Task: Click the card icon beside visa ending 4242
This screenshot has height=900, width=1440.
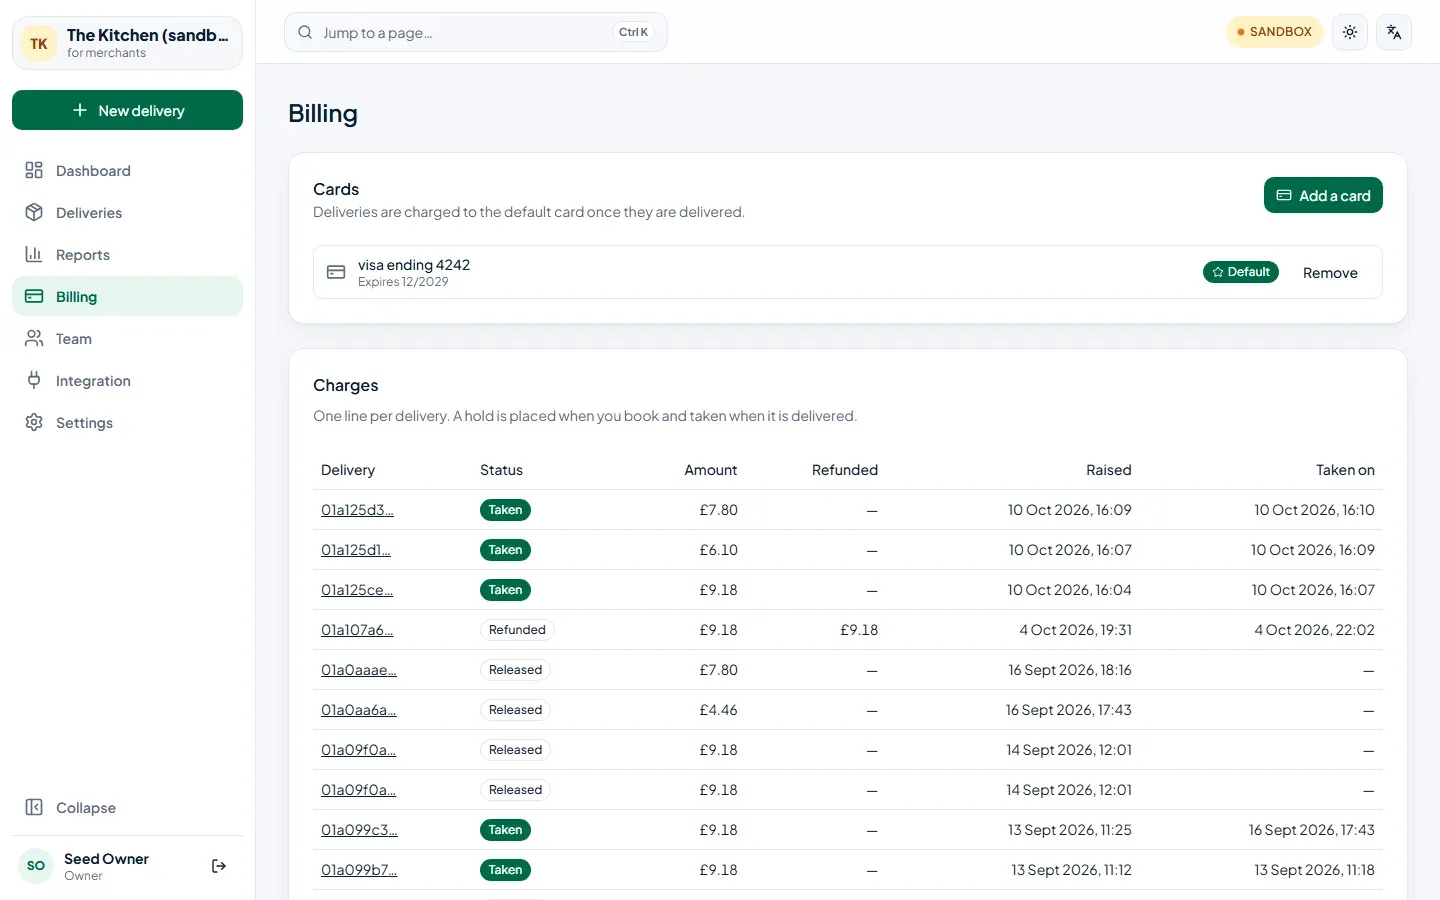Action: click(x=336, y=272)
